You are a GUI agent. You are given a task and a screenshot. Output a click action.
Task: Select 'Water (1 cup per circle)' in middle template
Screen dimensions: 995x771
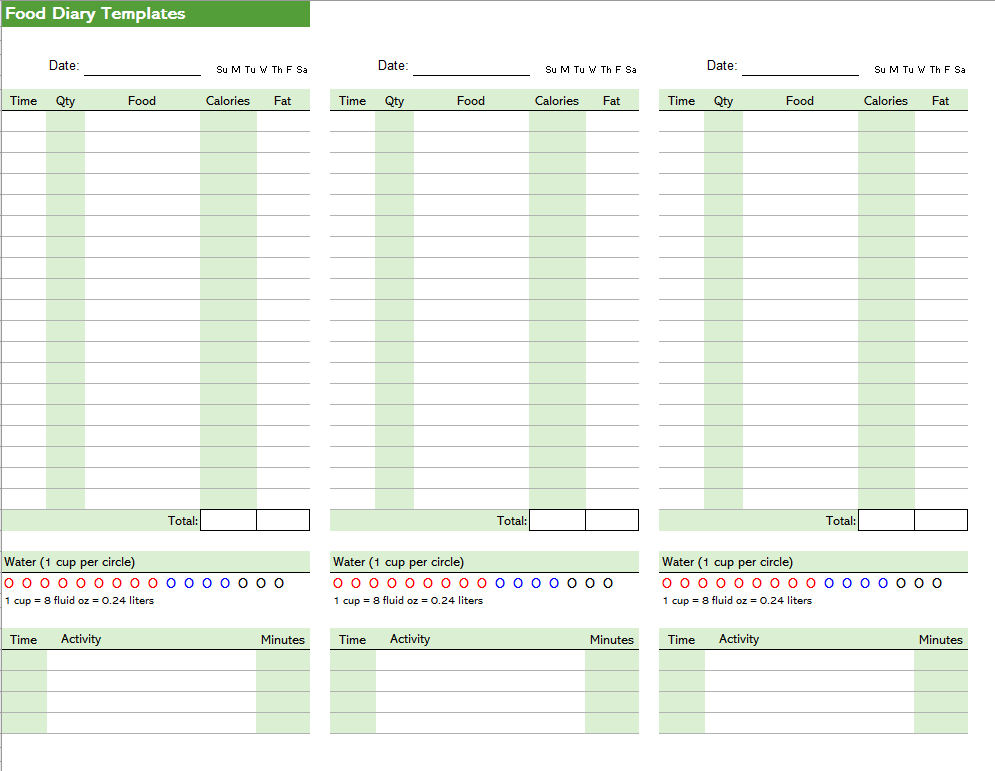[x=399, y=562]
